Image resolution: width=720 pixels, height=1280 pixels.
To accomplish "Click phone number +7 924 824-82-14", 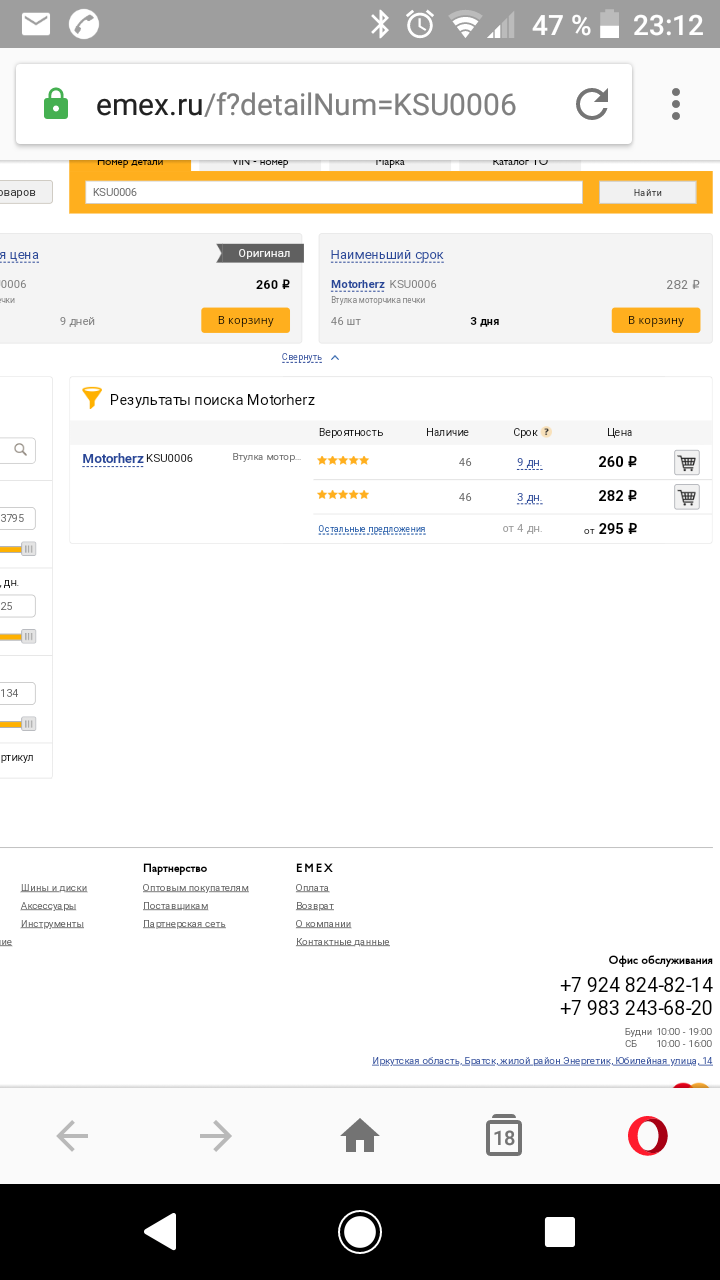I will point(636,985).
